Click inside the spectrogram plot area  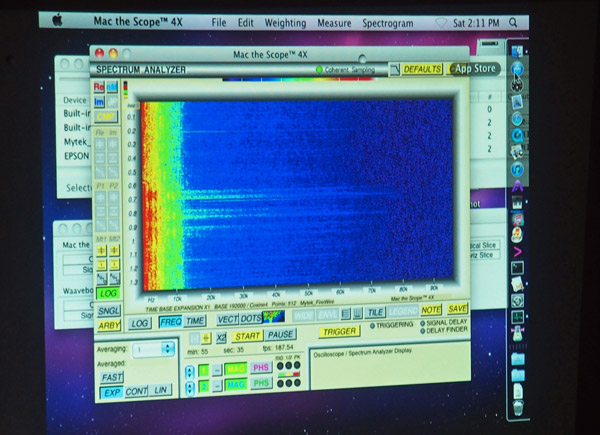297,195
